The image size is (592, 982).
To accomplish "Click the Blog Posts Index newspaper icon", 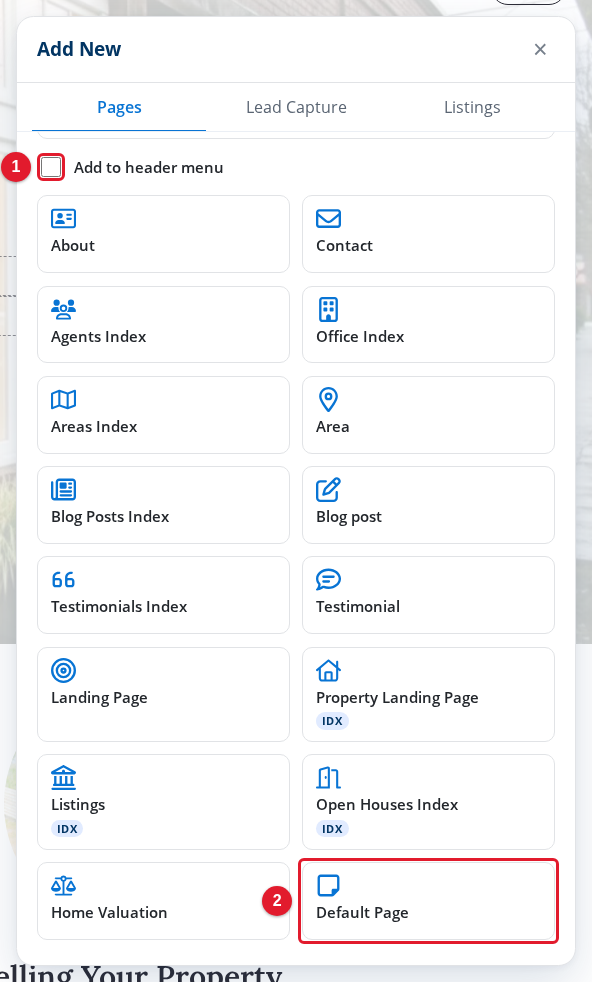I will coord(63,490).
